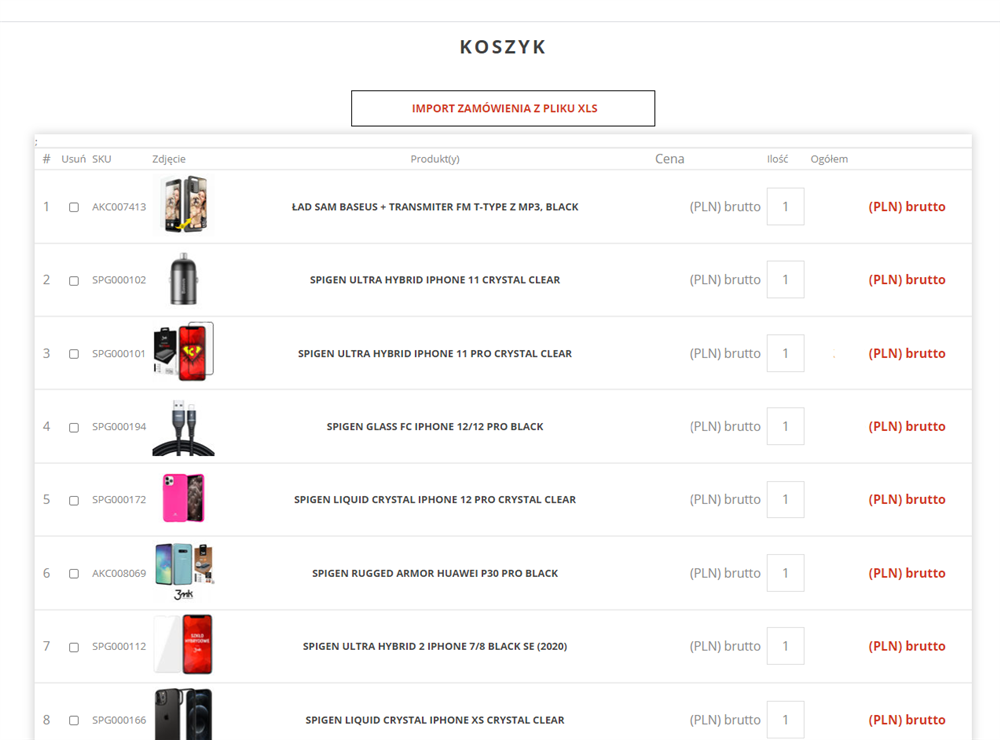Click car charger thumbnail in row 2

(183, 279)
